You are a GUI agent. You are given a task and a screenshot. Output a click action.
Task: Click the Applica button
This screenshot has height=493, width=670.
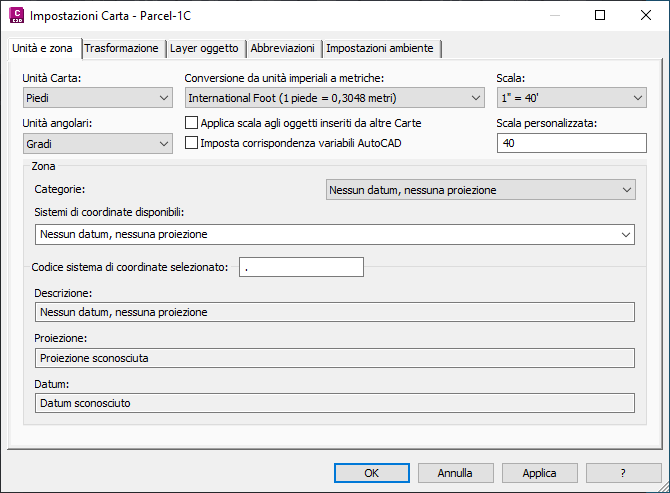pos(540,473)
